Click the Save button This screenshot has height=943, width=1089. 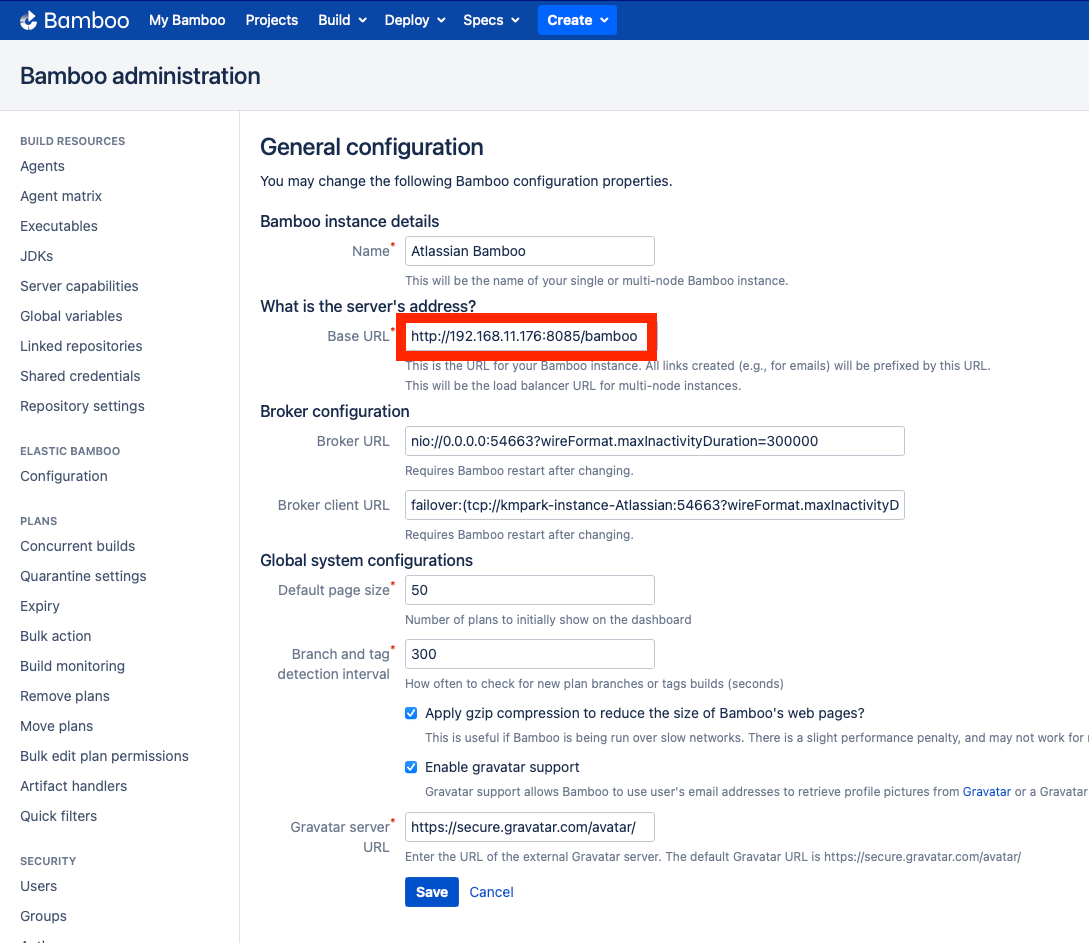click(x=431, y=892)
